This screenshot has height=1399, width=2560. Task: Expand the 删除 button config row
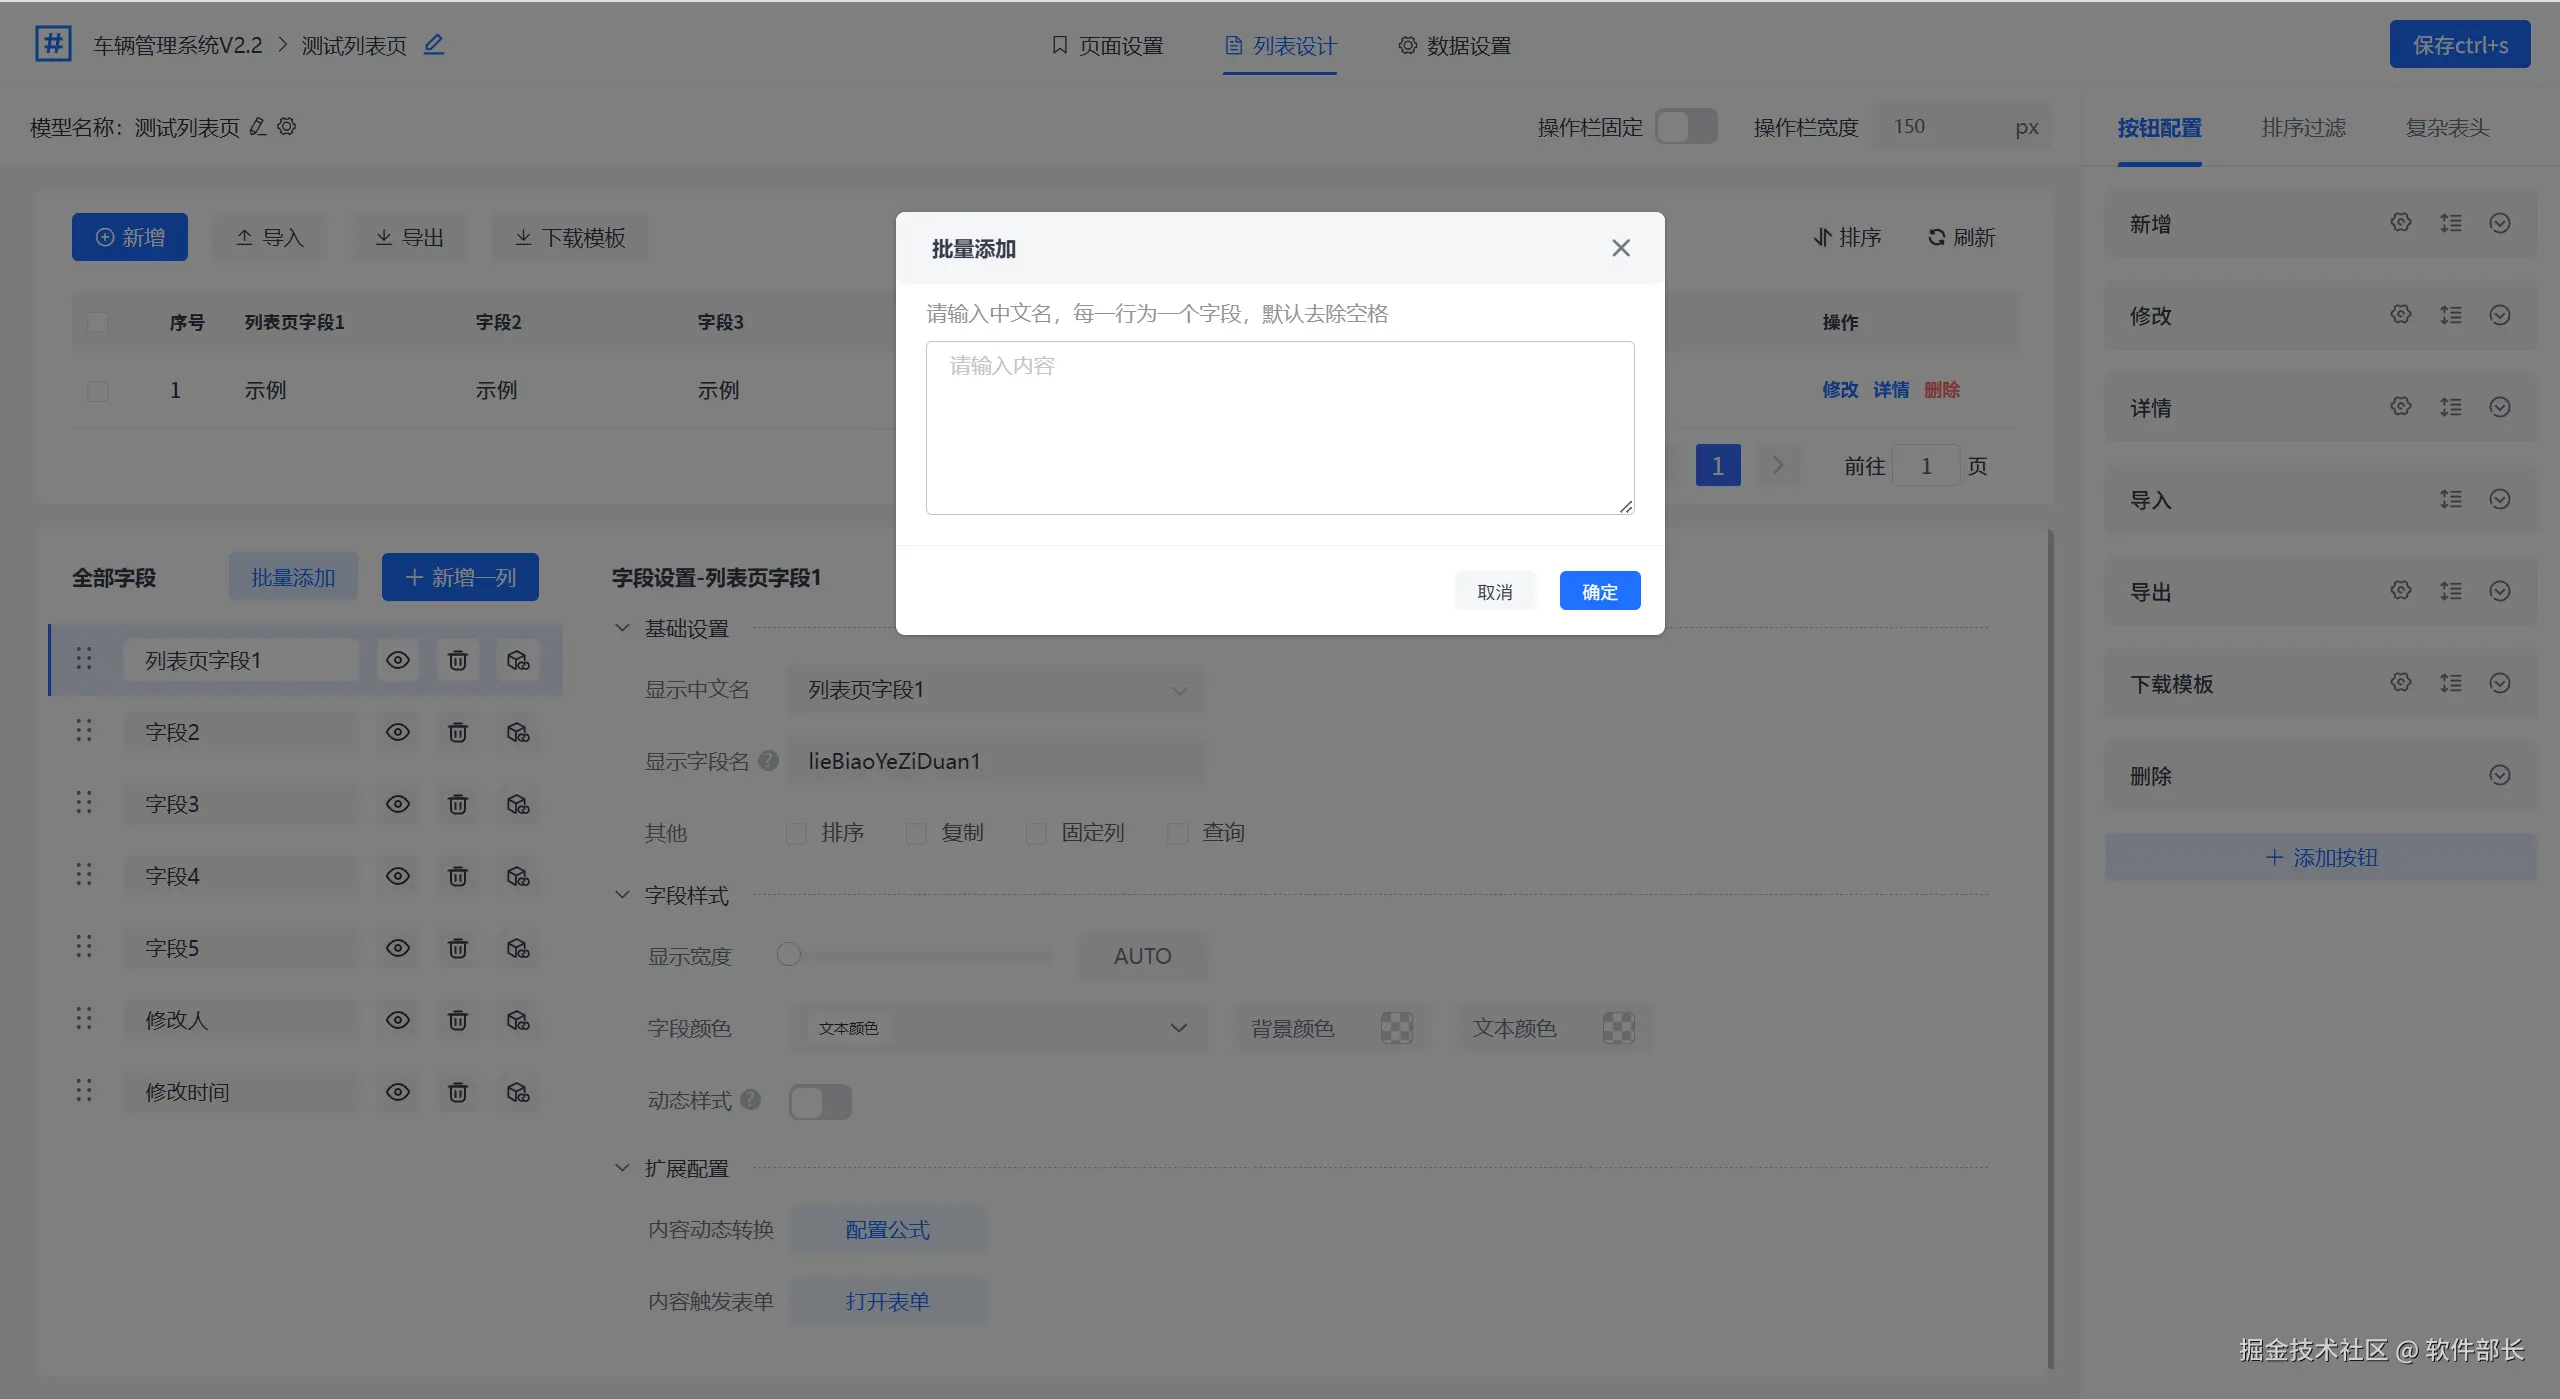tap(2499, 775)
